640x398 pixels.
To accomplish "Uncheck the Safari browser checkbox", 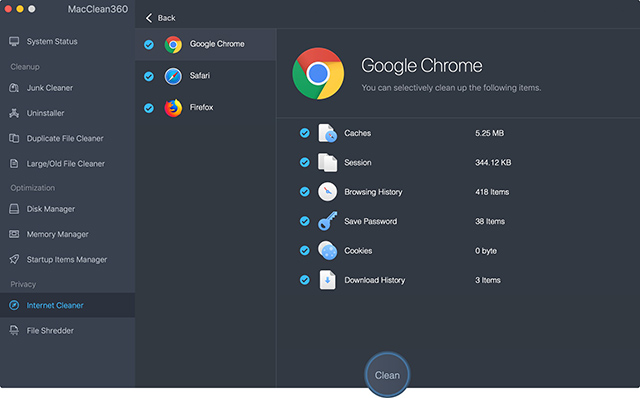I will tap(149, 76).
